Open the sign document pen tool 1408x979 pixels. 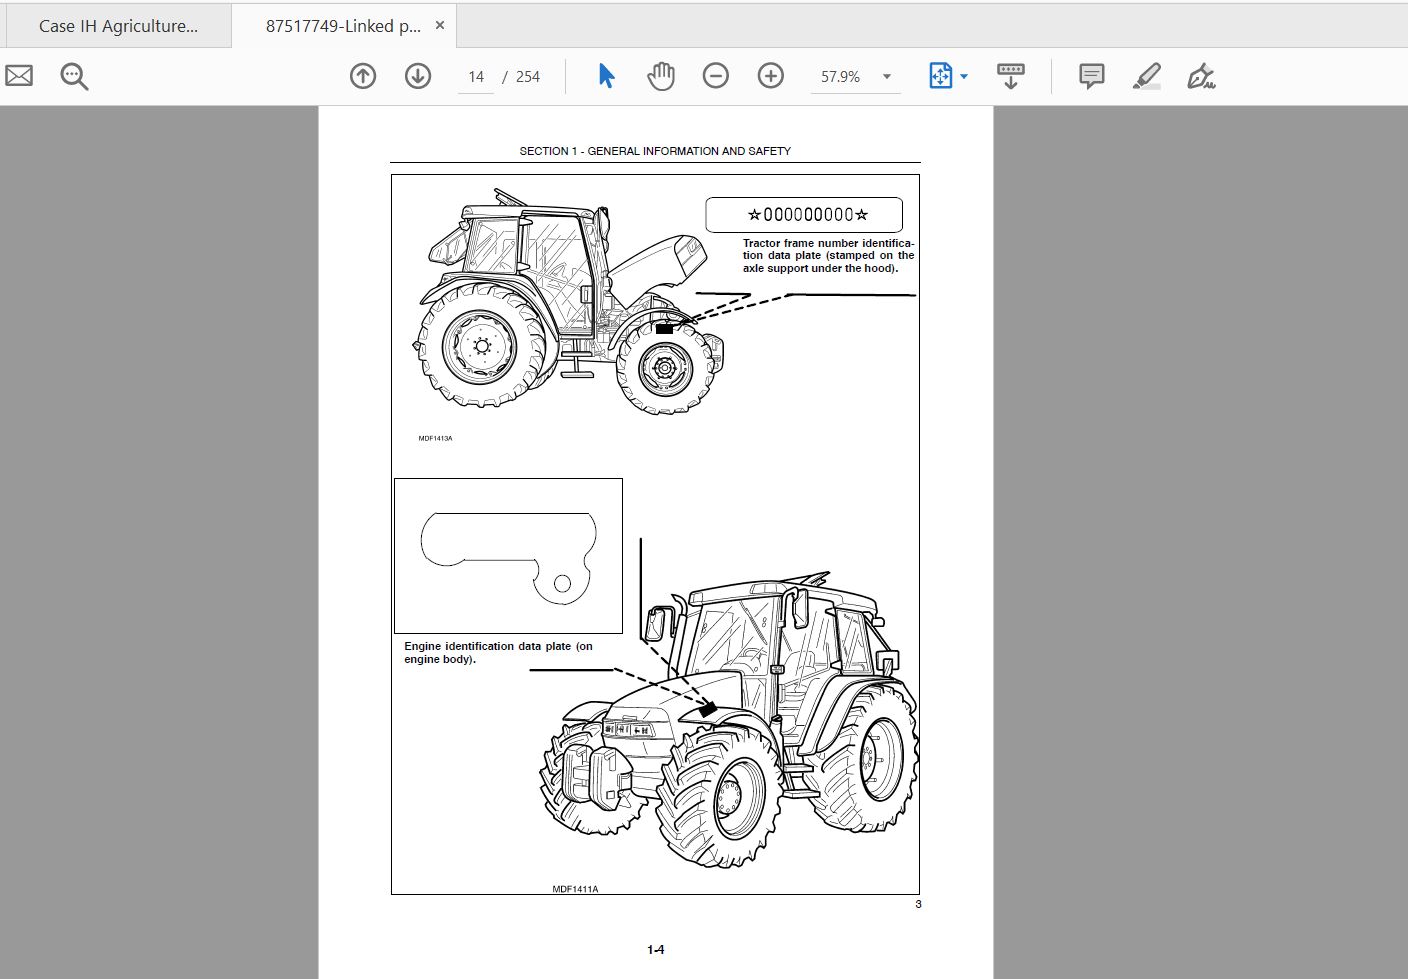pos(1201,76)
